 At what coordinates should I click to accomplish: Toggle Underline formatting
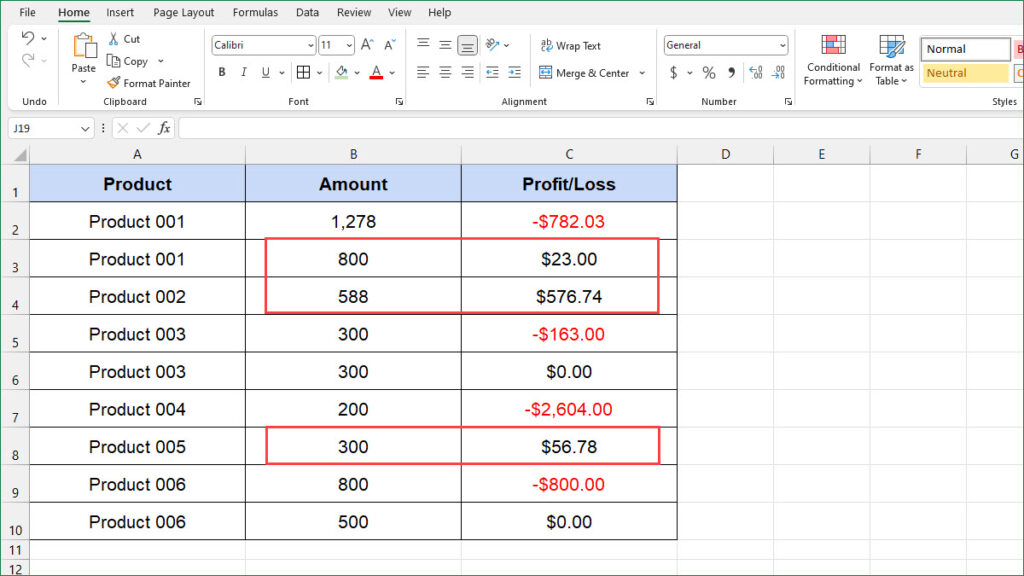coord(263,72)
